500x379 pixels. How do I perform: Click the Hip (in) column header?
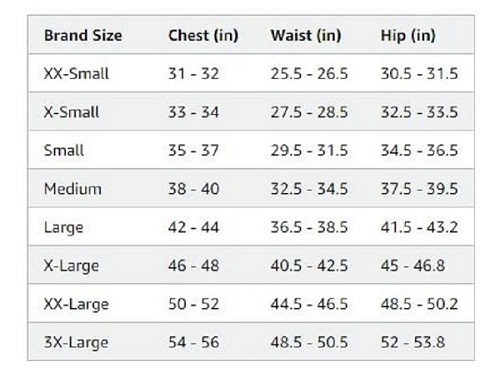click(x=408, y=35)
